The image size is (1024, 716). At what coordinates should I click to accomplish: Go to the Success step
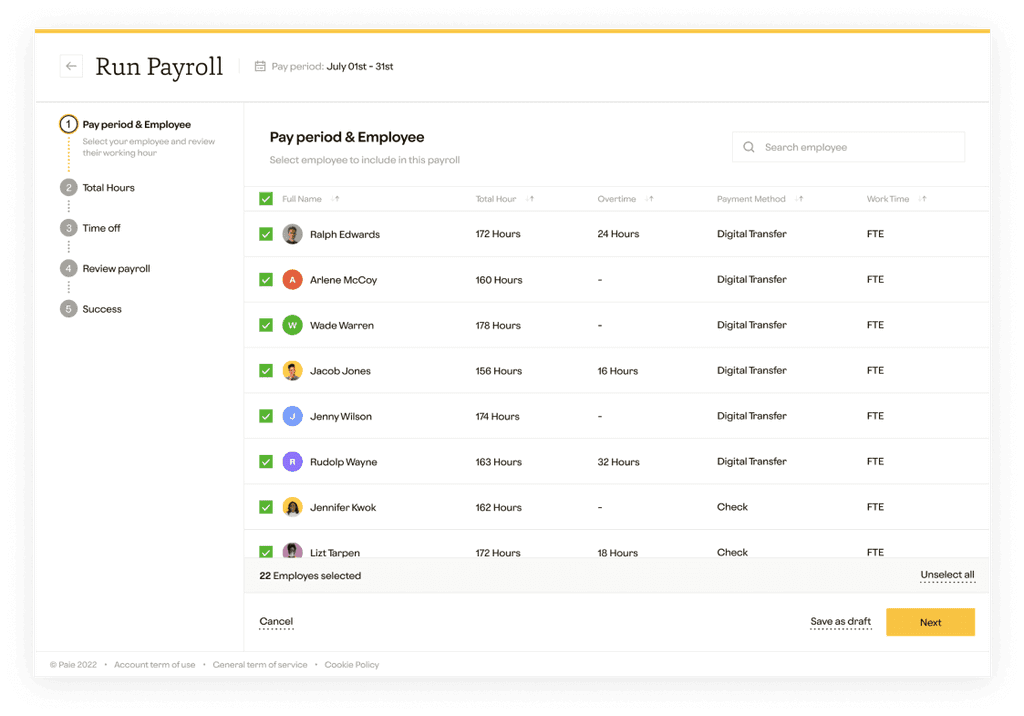68,308
